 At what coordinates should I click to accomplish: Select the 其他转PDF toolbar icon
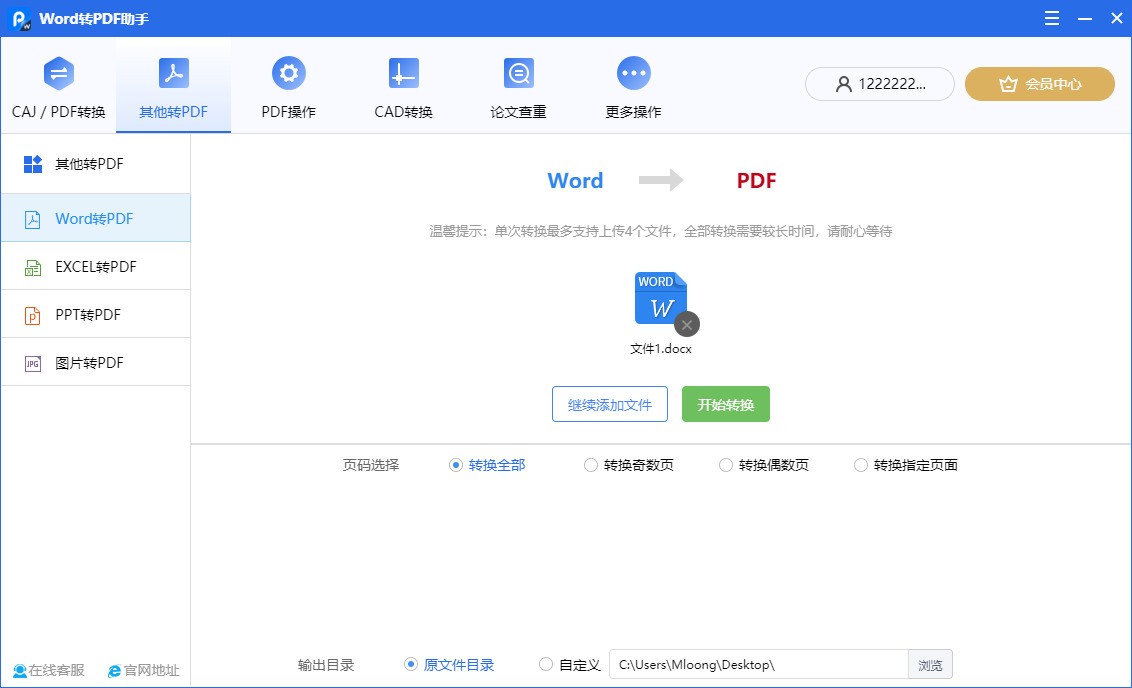pyautogui.click(x=173, y=73)
